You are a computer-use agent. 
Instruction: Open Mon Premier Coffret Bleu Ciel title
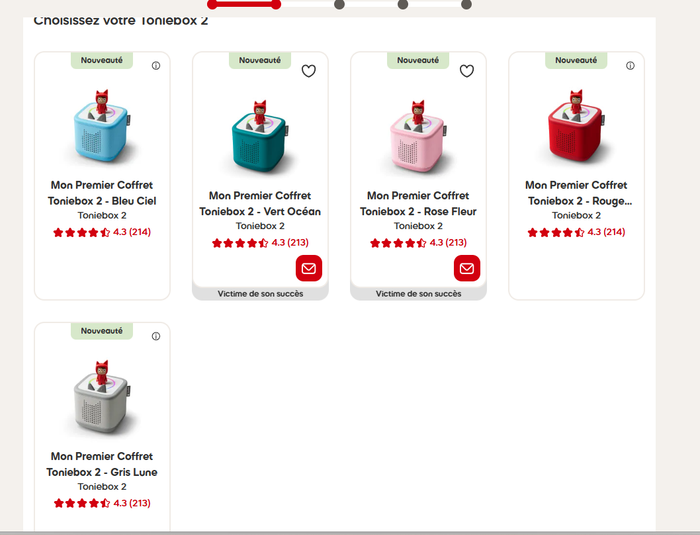pyautogui.click(x=102, y=193)
